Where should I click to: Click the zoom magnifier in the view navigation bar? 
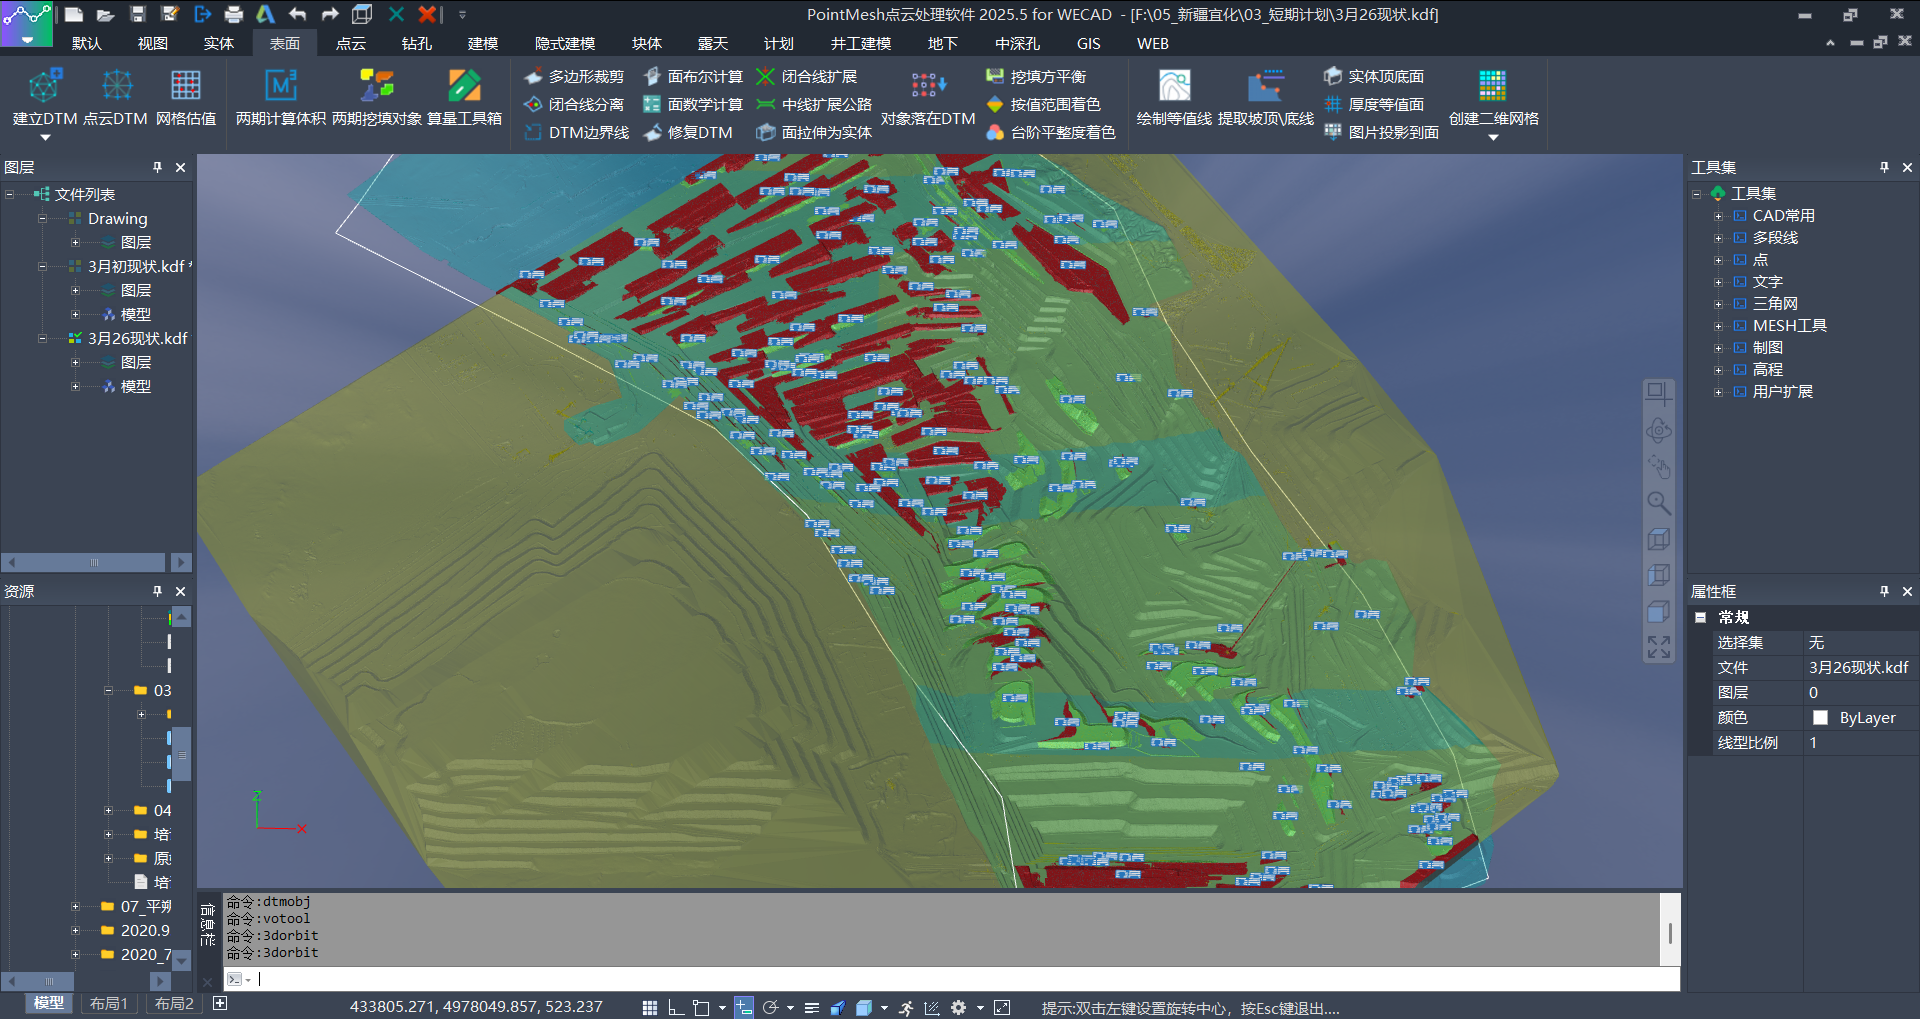click(1658, 503)
